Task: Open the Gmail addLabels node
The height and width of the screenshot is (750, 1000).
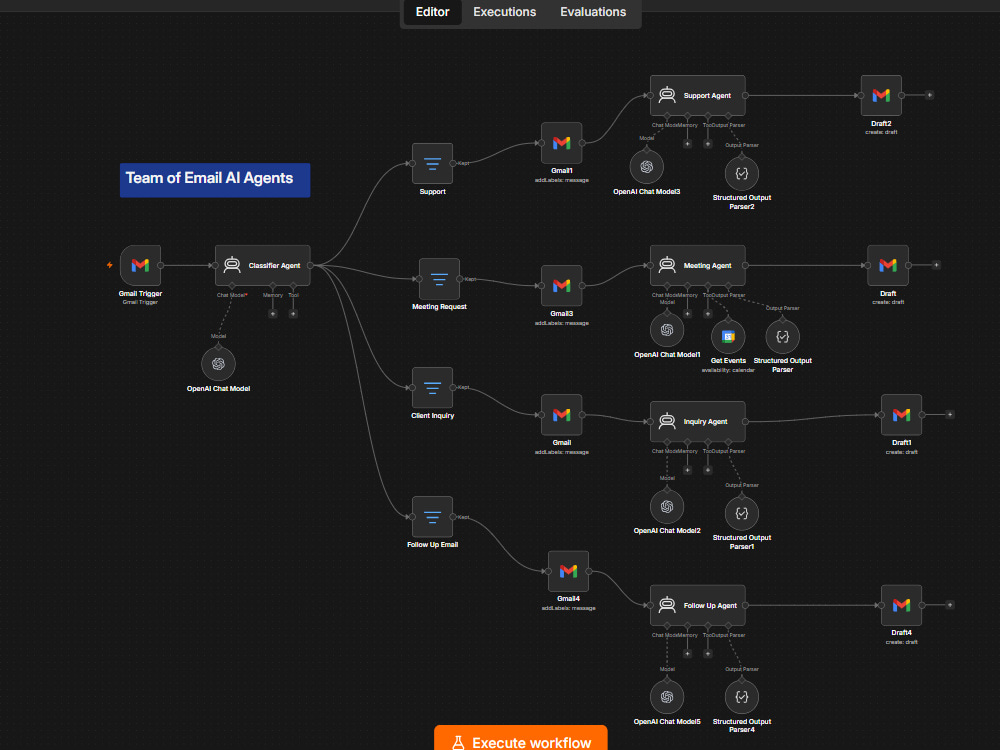Action: coord(561,415)
